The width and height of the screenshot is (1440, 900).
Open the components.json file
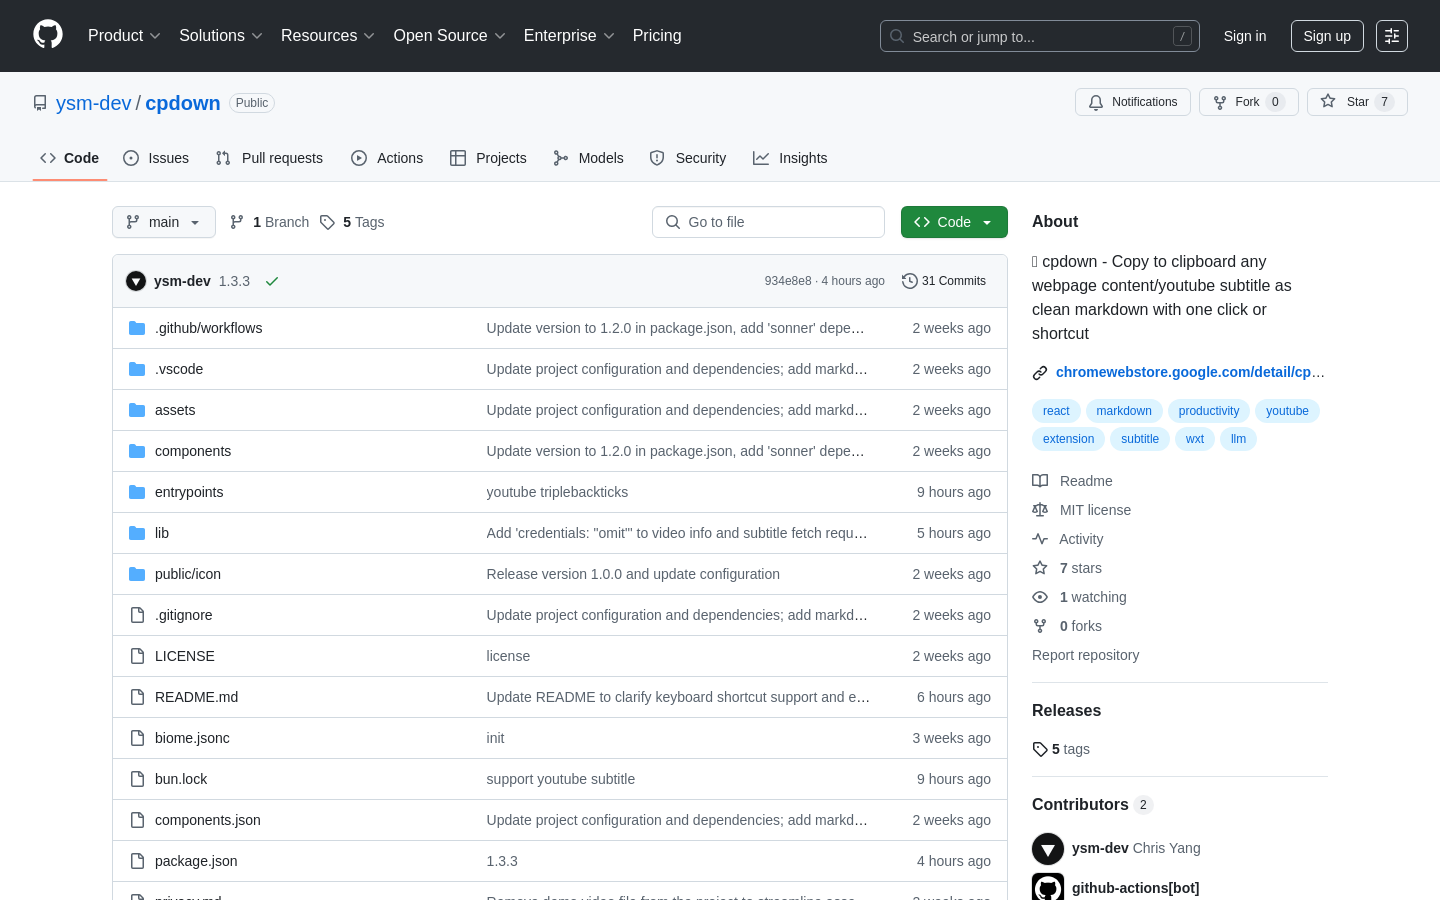point(208,820)
